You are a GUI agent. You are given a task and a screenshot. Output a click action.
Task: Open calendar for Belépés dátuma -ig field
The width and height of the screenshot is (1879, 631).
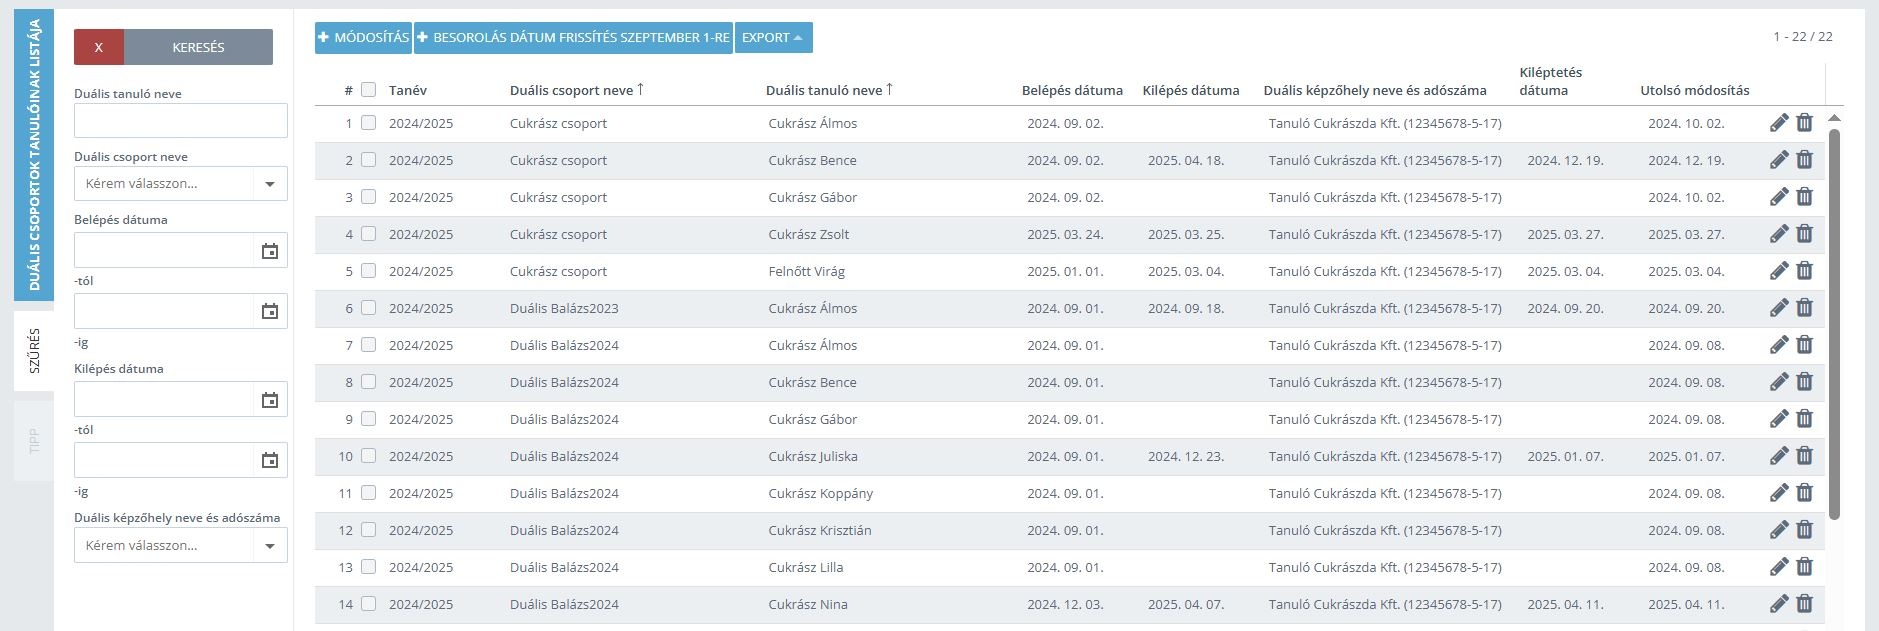click(269, 311)
